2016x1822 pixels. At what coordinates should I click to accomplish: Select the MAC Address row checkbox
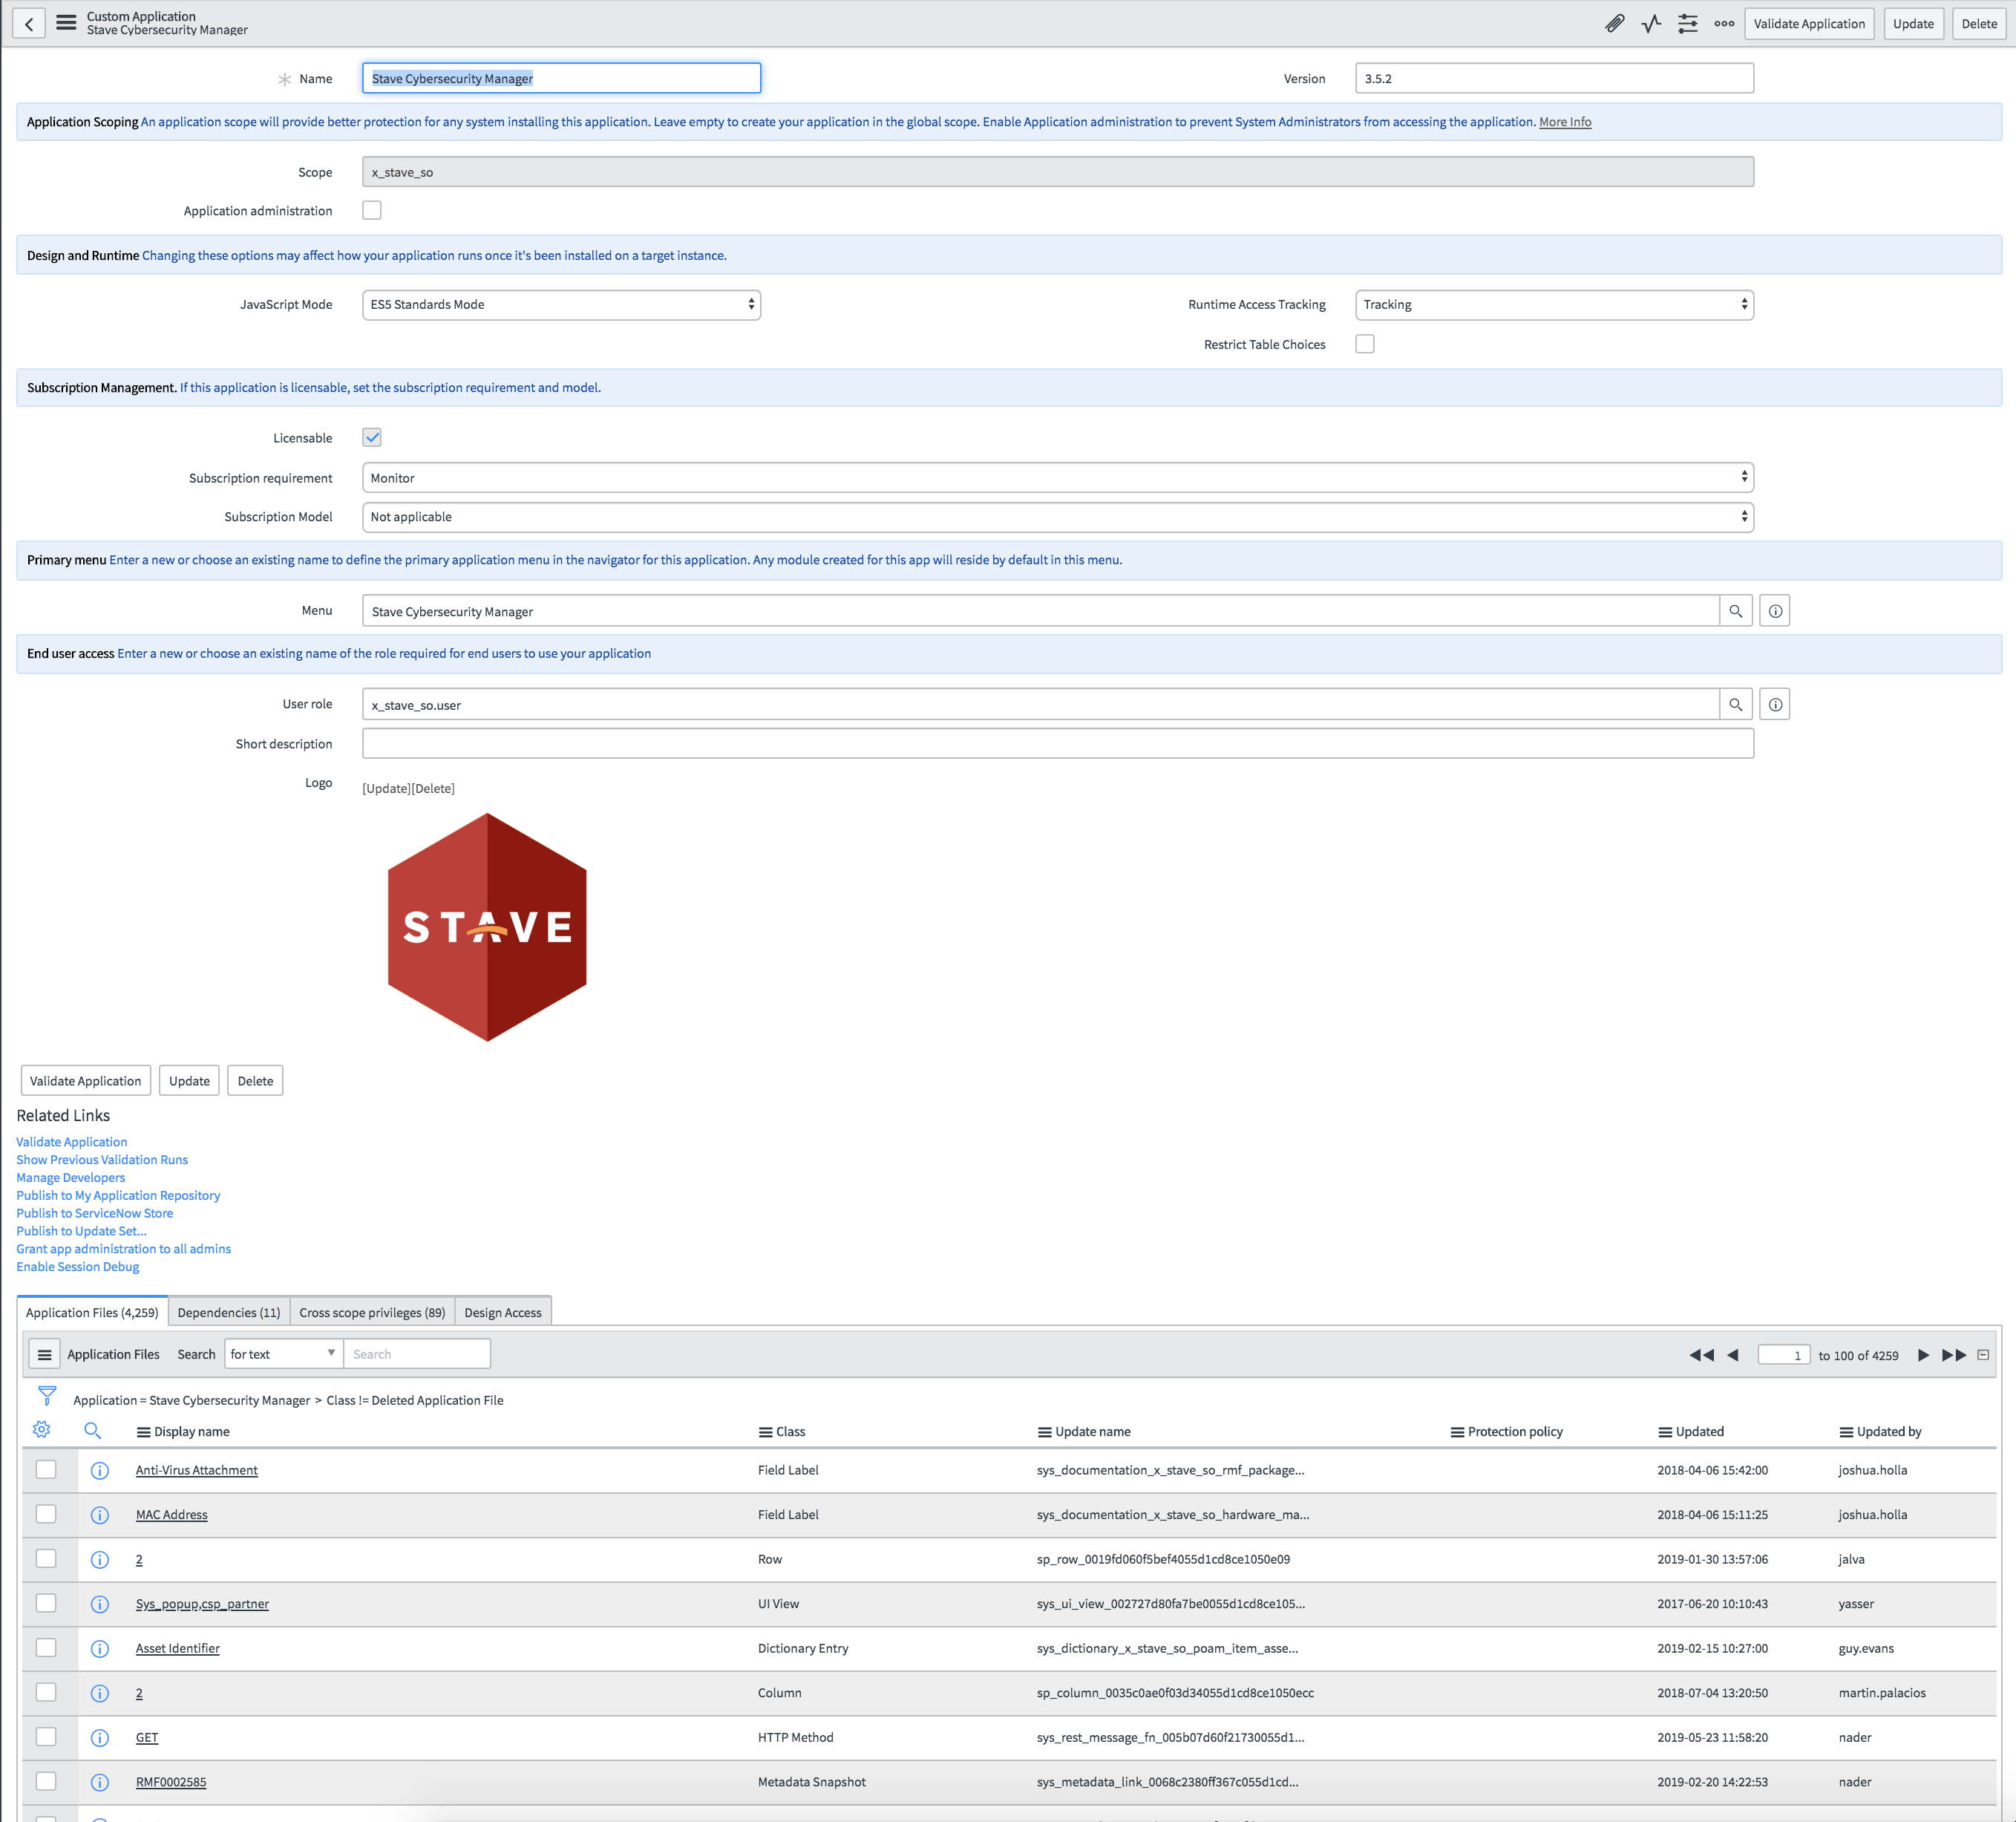[46, 1514]
